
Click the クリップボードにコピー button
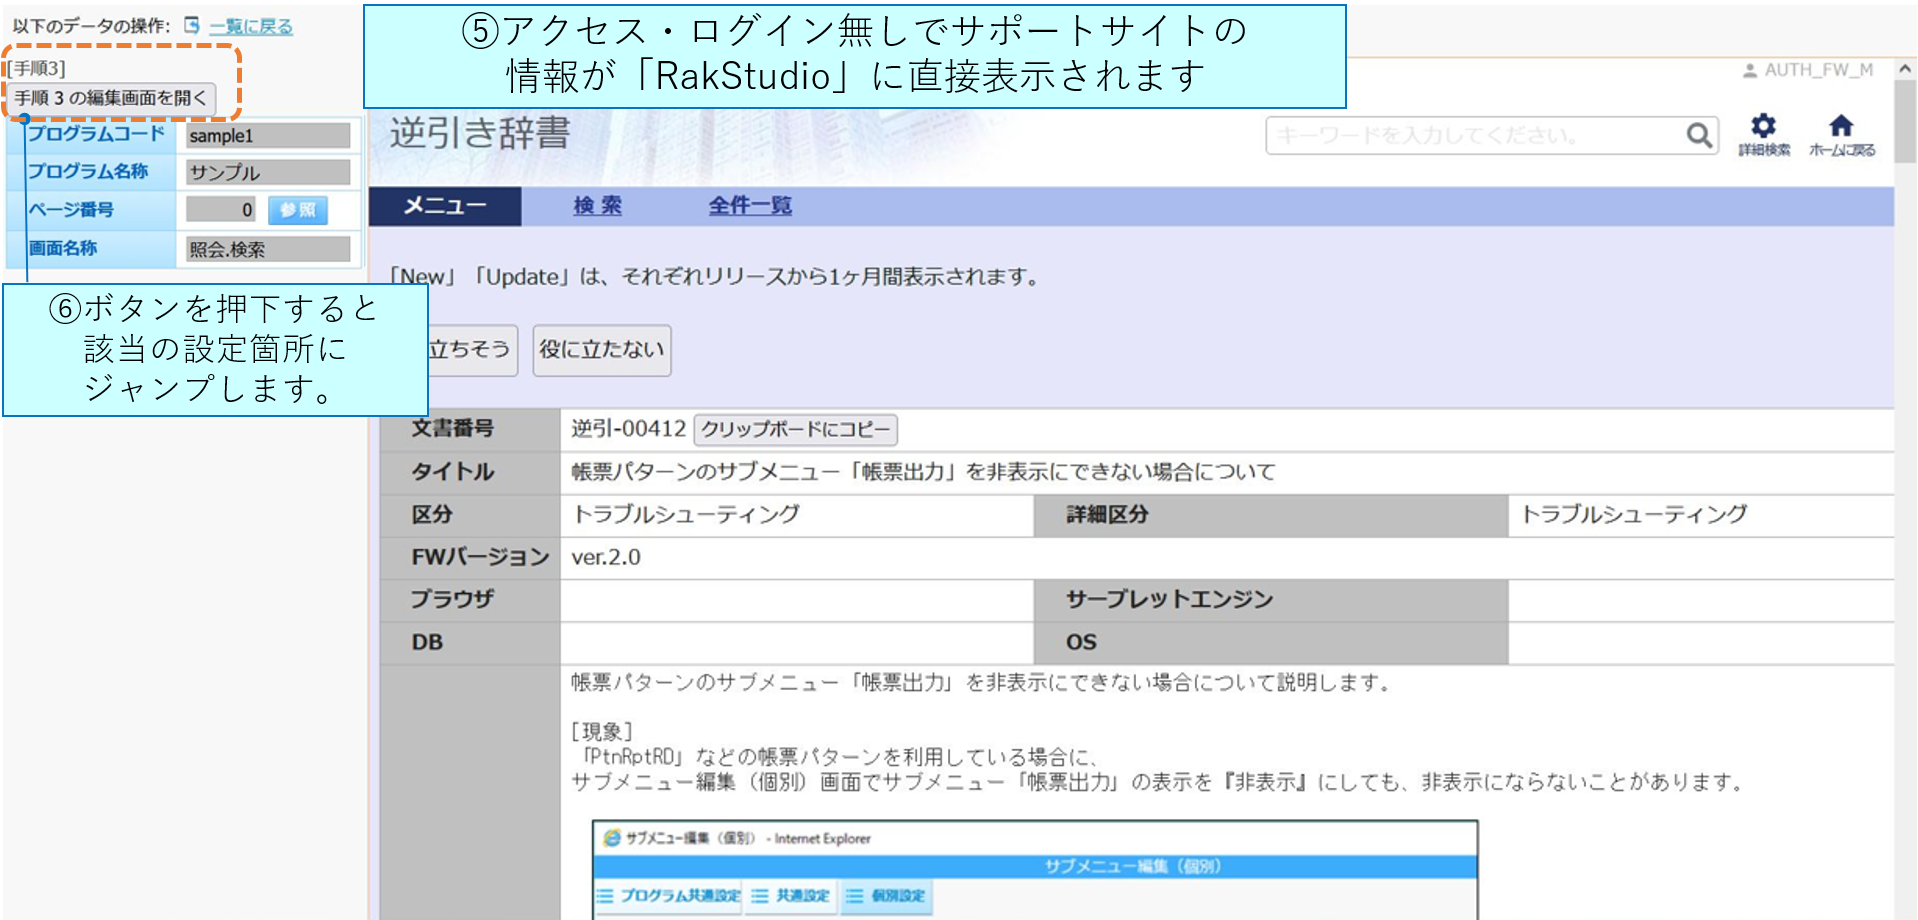[795, 430]
